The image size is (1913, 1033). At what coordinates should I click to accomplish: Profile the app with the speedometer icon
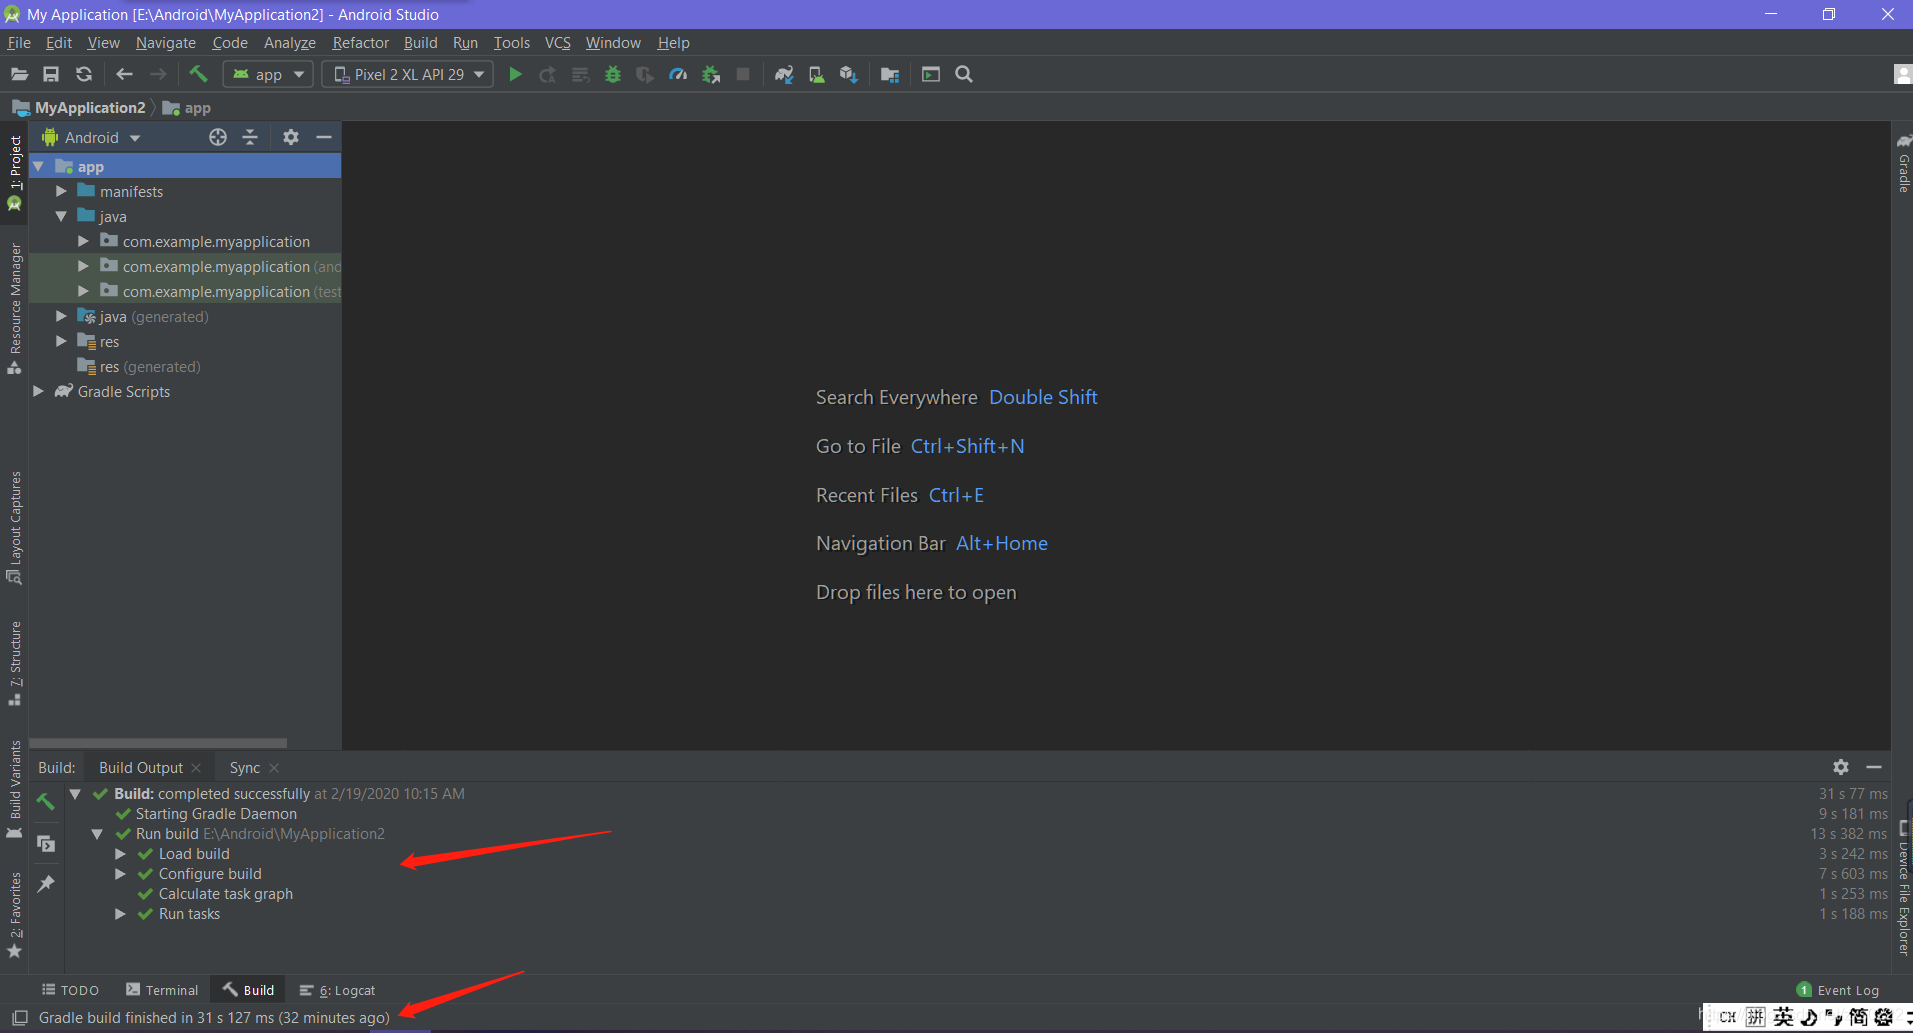(x=678, y=74)
